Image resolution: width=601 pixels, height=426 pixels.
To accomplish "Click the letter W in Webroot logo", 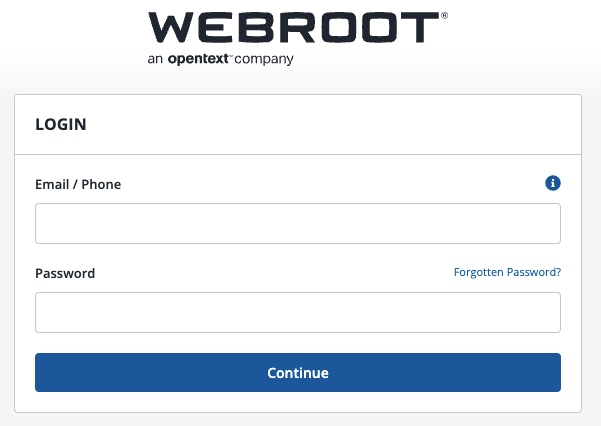I will pyautogui.click(x=171, y=27).
